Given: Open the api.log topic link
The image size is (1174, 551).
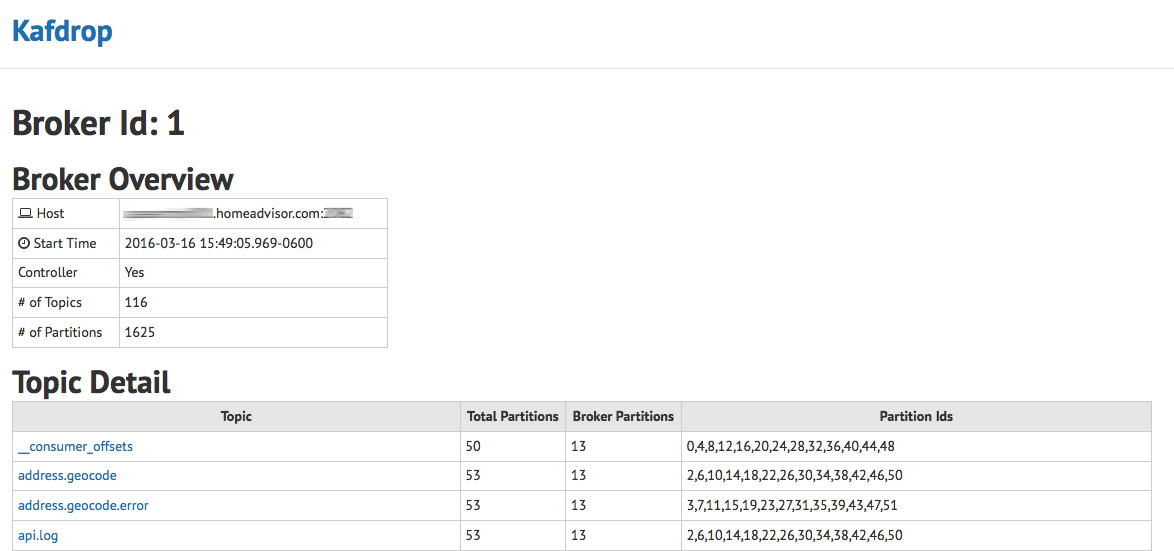Looking at the screenshot, I should [38, 536].
